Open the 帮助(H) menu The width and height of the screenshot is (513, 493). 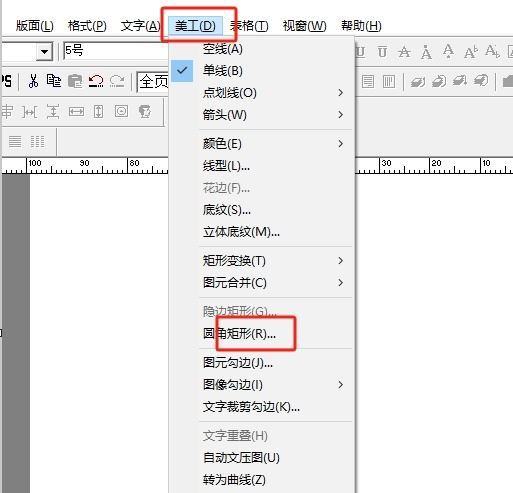coord(361,26)
